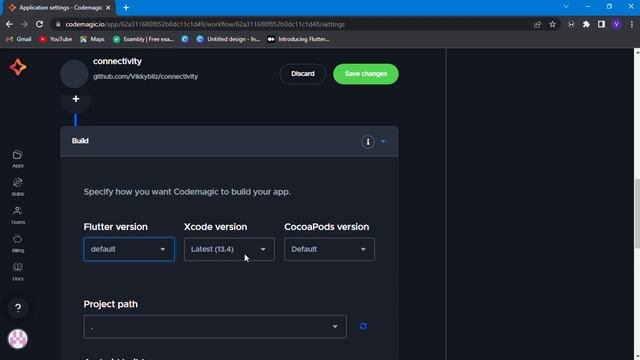Click the share page icon in address bar

coord(537,24)
